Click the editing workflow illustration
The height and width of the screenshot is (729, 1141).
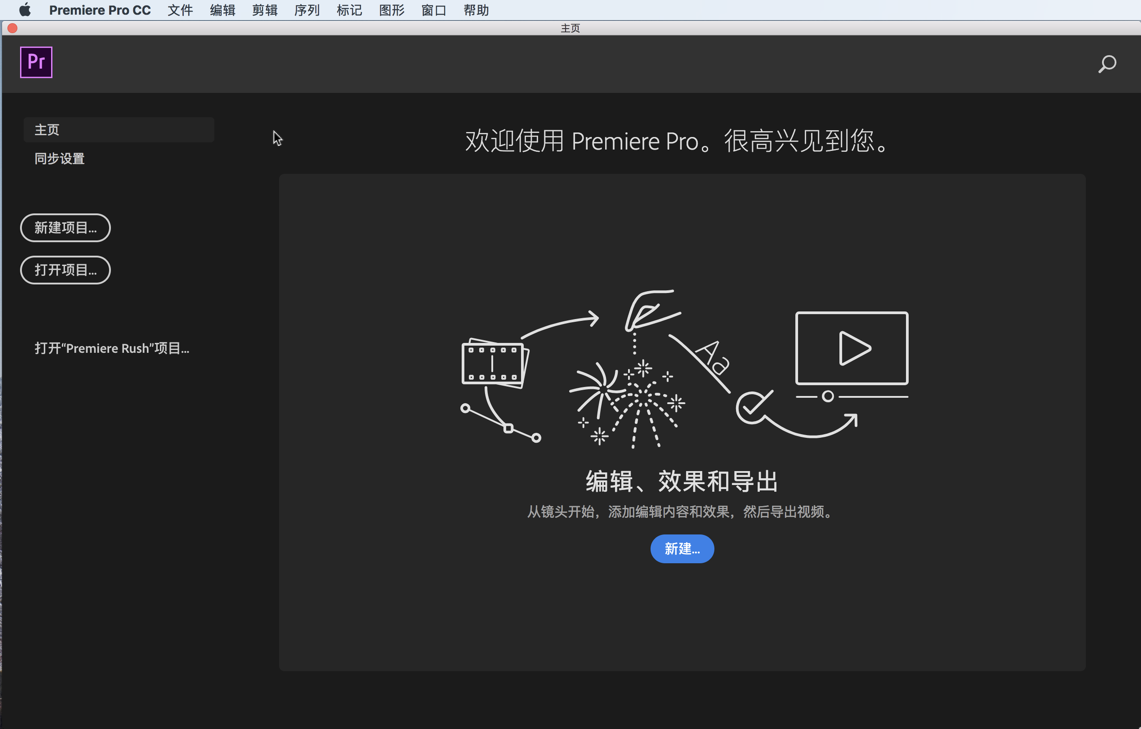pos(685,369)
